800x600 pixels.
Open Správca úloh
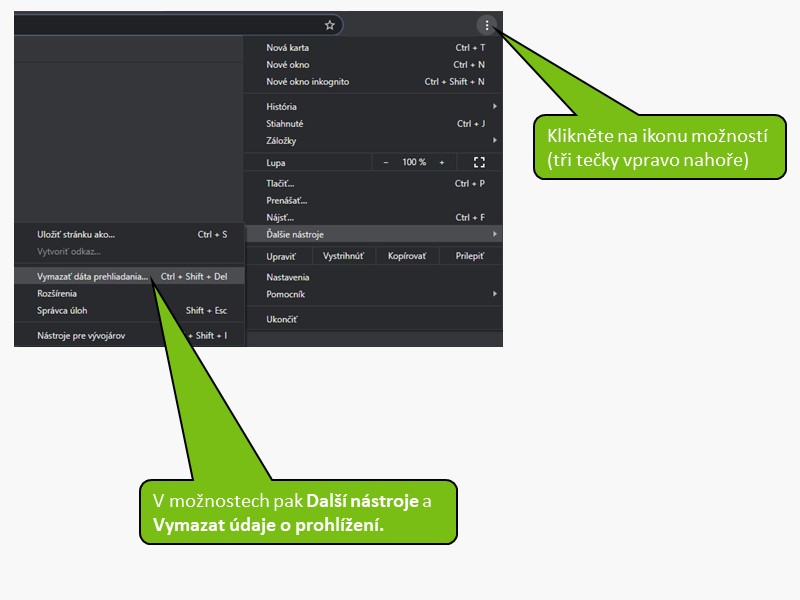click(x=62, y=311)
